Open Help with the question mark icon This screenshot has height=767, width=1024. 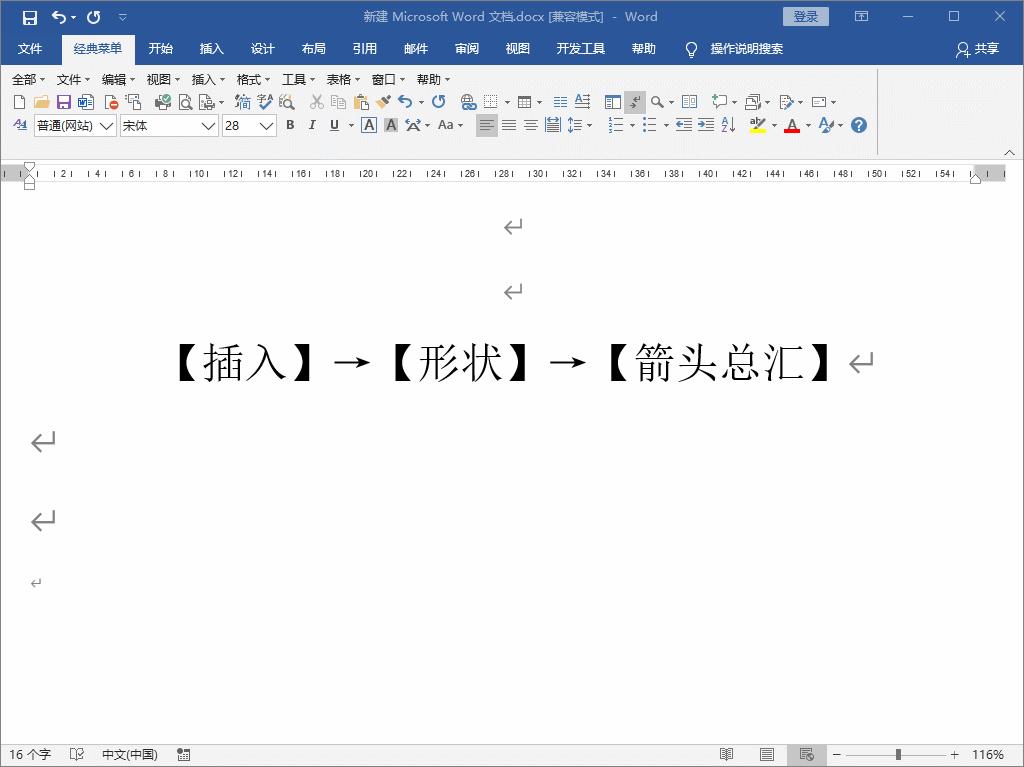click(x=857, y=125)
